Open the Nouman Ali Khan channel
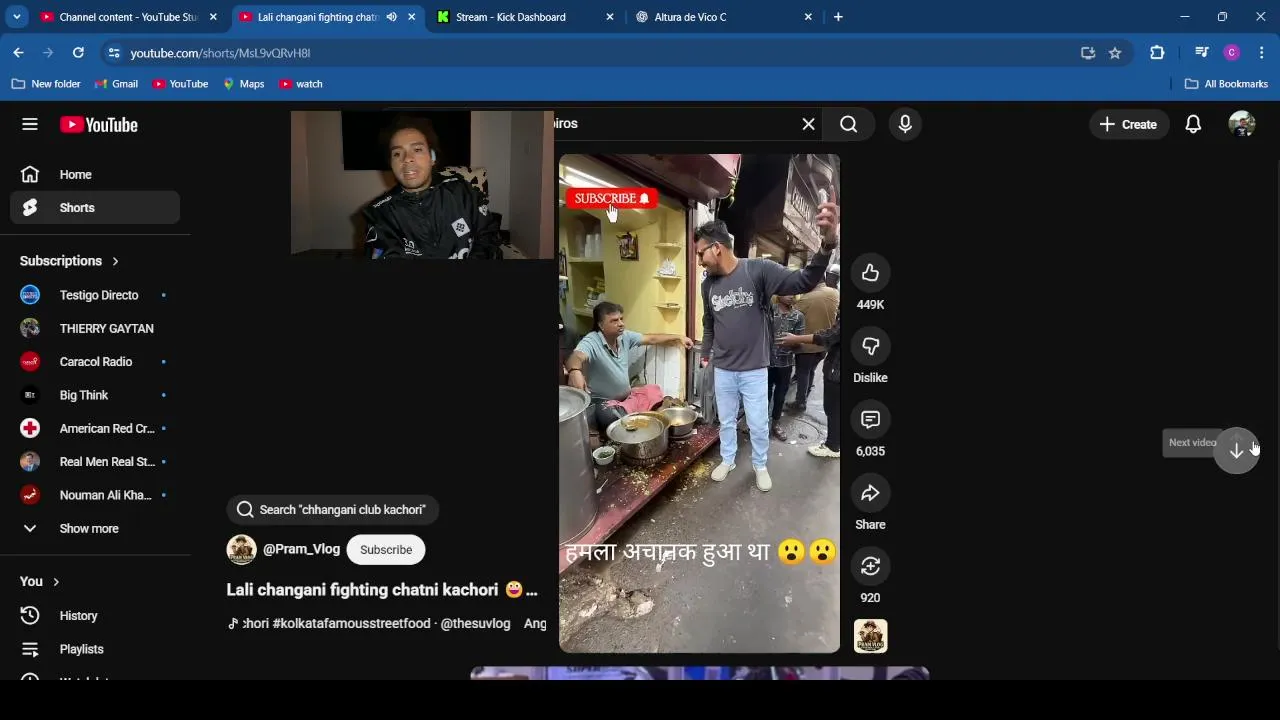Image resolution: width=1280 pixels, height=720 pixels. pos(96,495)
